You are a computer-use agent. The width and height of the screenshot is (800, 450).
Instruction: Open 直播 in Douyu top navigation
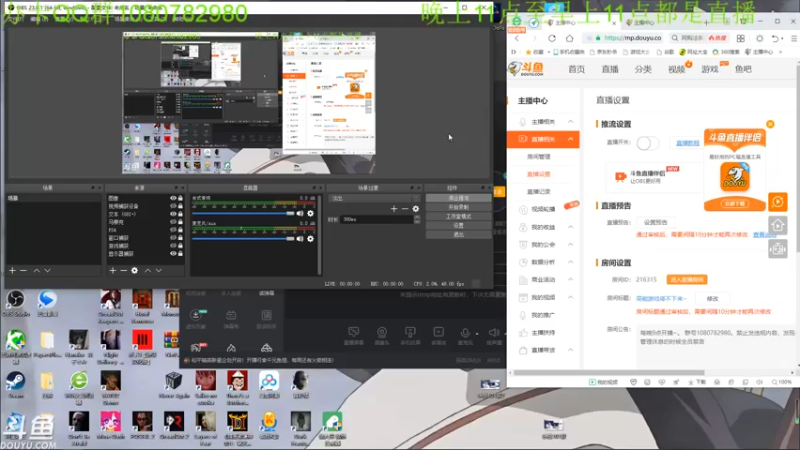610,69
